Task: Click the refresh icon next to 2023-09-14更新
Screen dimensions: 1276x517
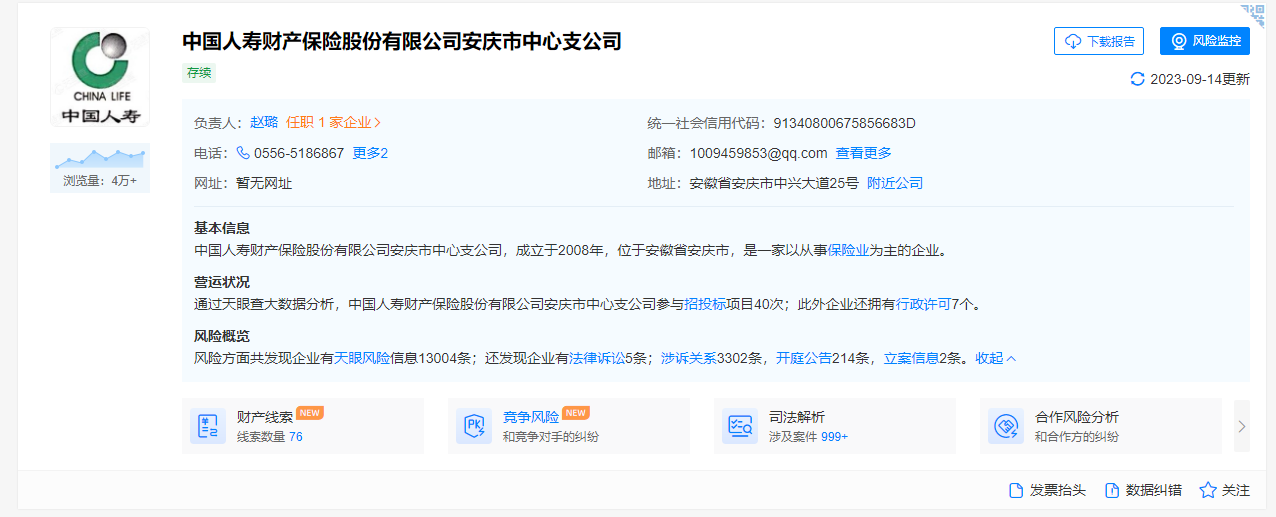Action: [x=1137, y=79]
